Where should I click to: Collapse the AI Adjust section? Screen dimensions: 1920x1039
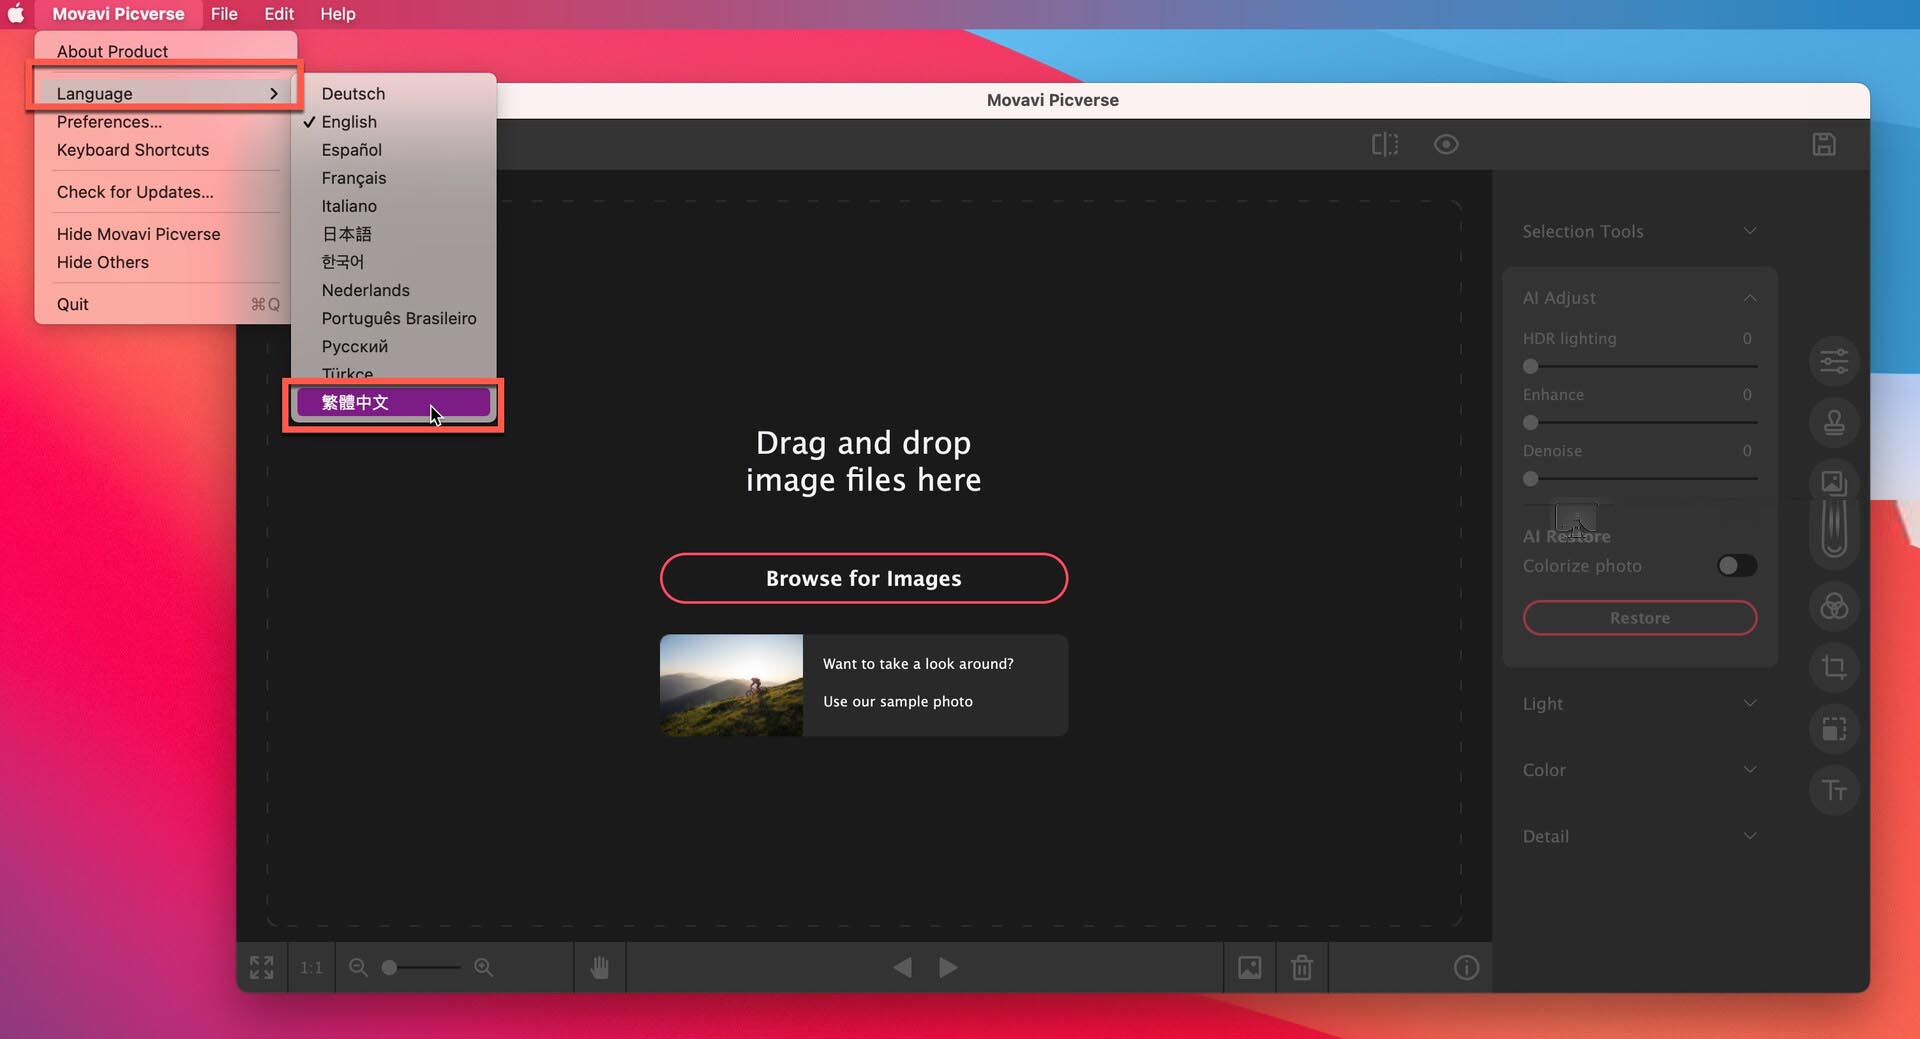(1640, 298)
